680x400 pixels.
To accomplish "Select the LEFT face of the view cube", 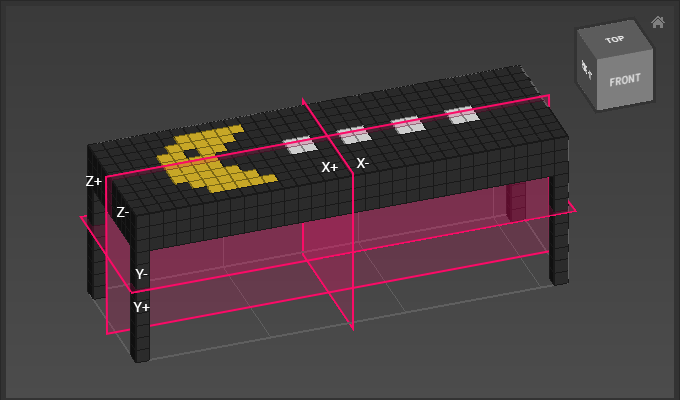I will point(587,70).
